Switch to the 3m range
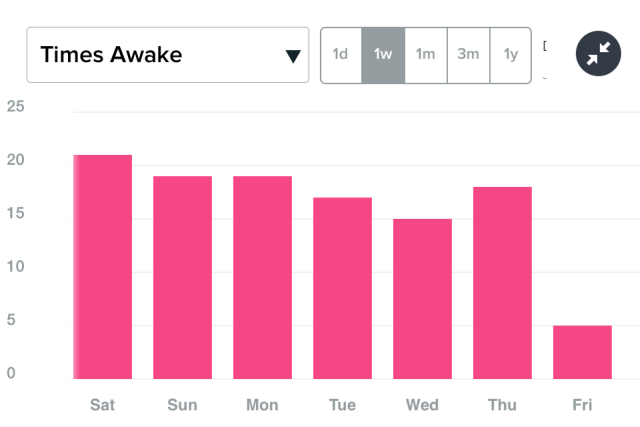The image size is (640, 427). pos(468,55)
